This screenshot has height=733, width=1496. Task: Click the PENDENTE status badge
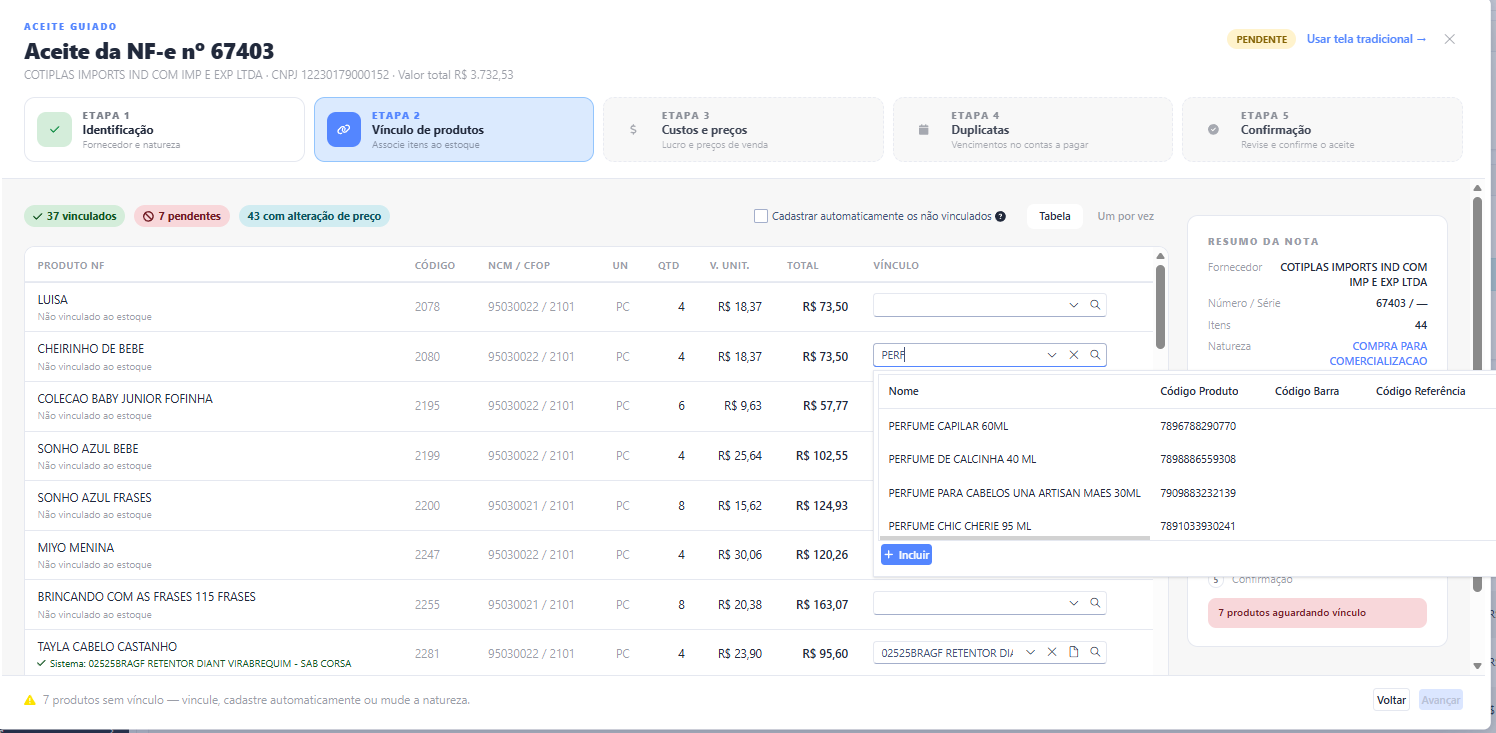click(1261, 39)
